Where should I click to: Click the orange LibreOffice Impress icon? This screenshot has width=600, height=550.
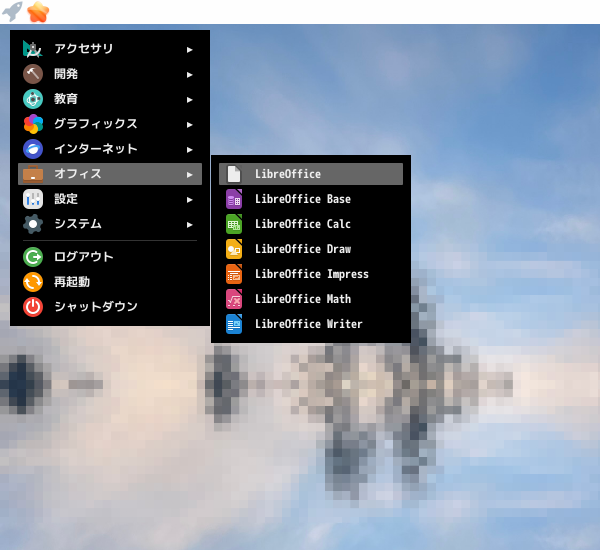(234, 274)
